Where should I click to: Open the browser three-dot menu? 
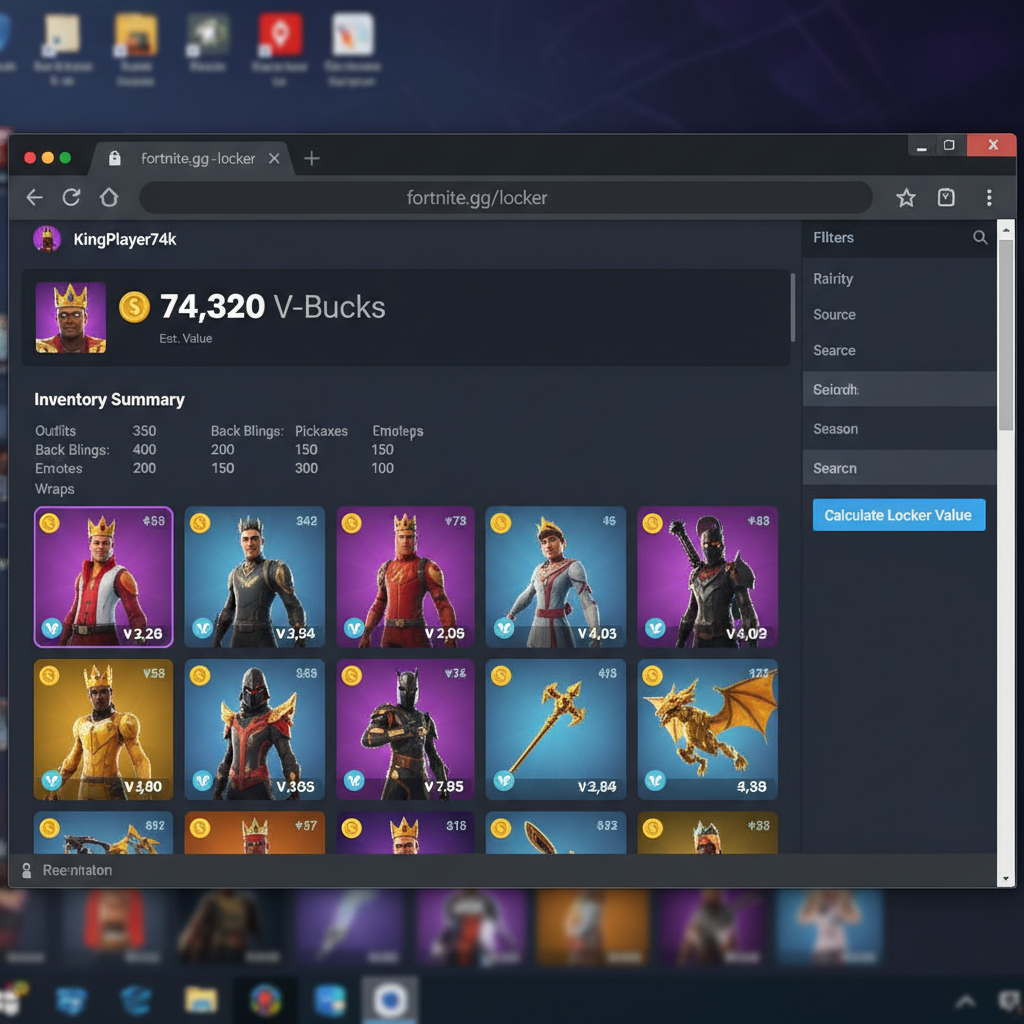coord(989,197)
